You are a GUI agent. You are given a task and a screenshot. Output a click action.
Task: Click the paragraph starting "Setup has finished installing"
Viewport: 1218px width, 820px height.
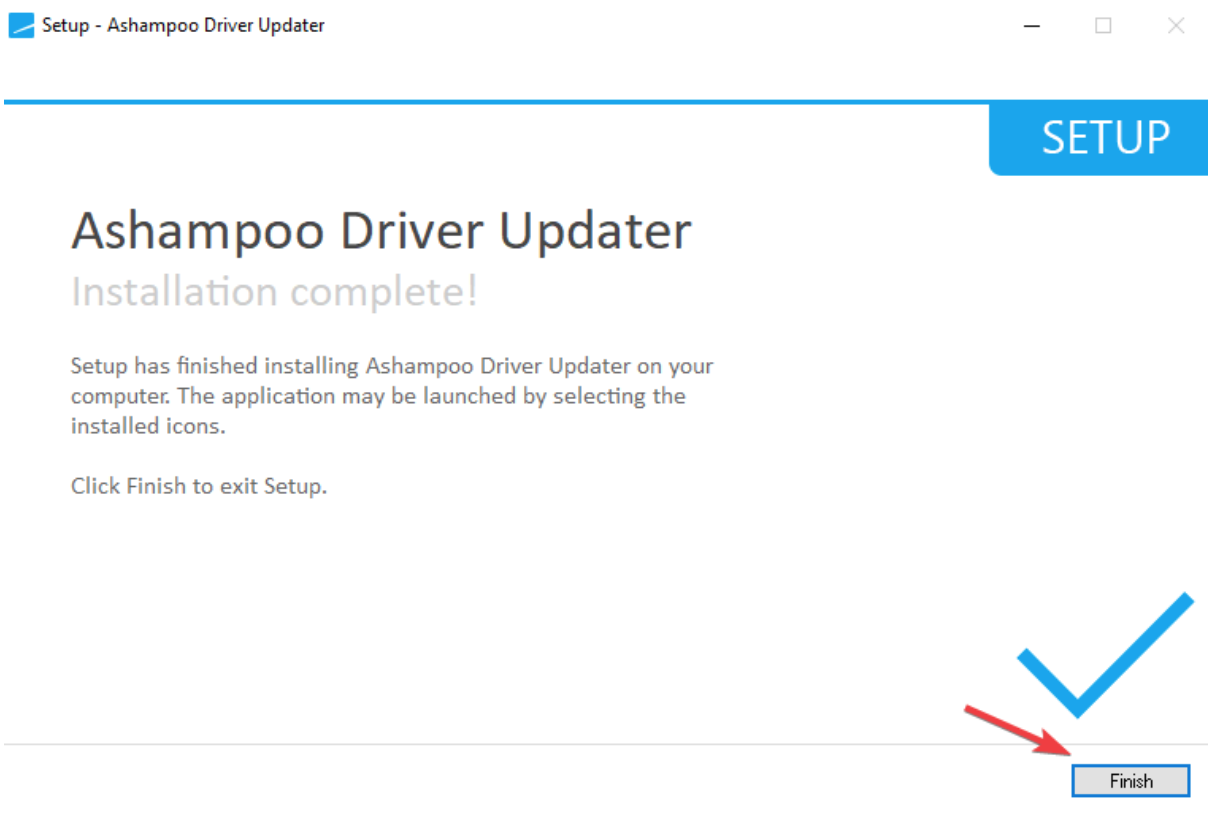coord(392,396)
